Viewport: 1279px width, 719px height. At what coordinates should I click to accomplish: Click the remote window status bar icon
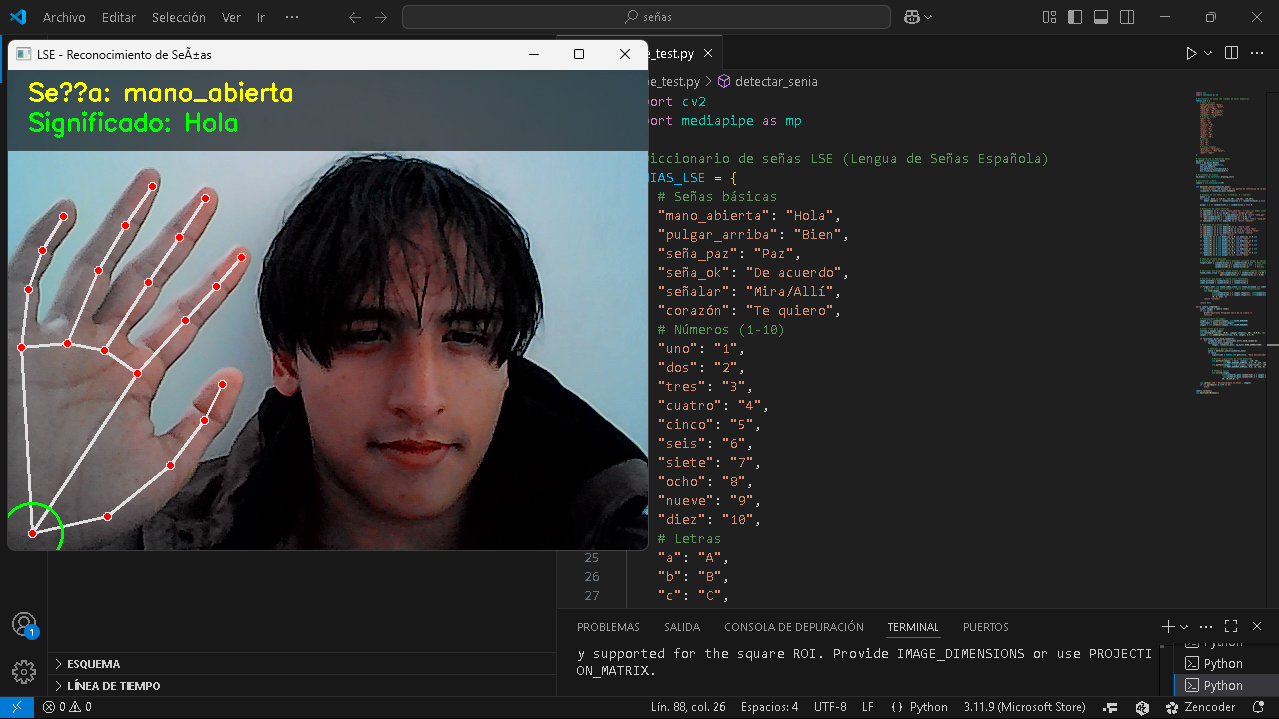pyautogui.click(x=17, y=707)
